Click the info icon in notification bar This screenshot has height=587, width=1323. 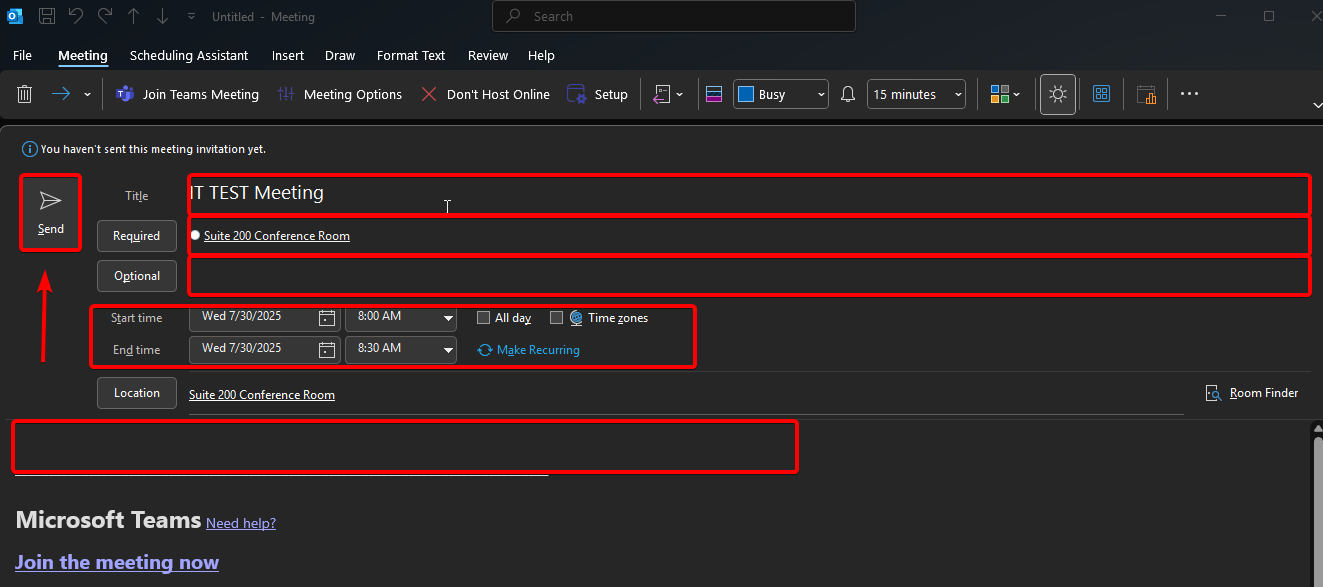[x=31, y=149]
